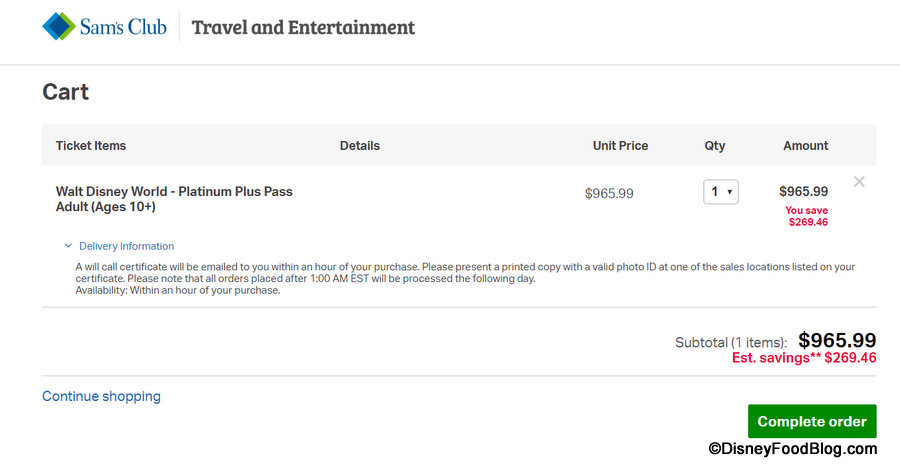Viewport: 900px width, 476px height.
Task: Remove the Platinum Plus Pass from cart
Action: coord(859,182)
